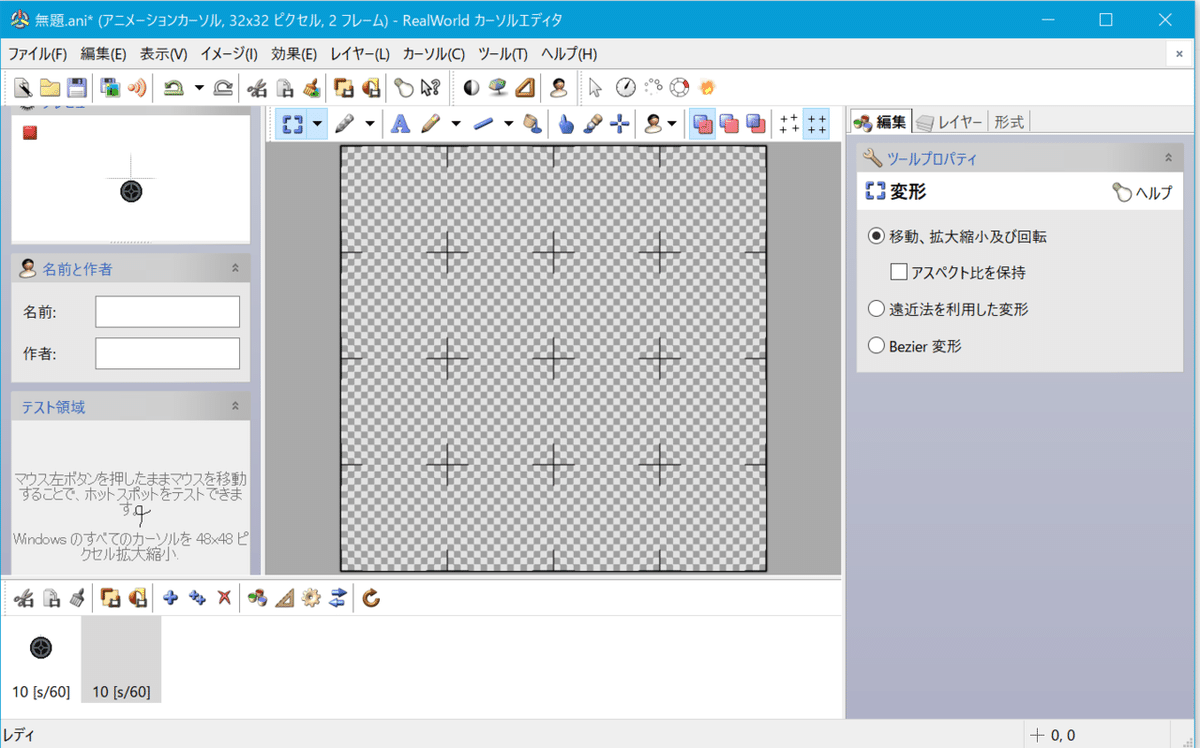
Task: Click the blue swap arrows in frames toolbar
Action: point(338,598)
